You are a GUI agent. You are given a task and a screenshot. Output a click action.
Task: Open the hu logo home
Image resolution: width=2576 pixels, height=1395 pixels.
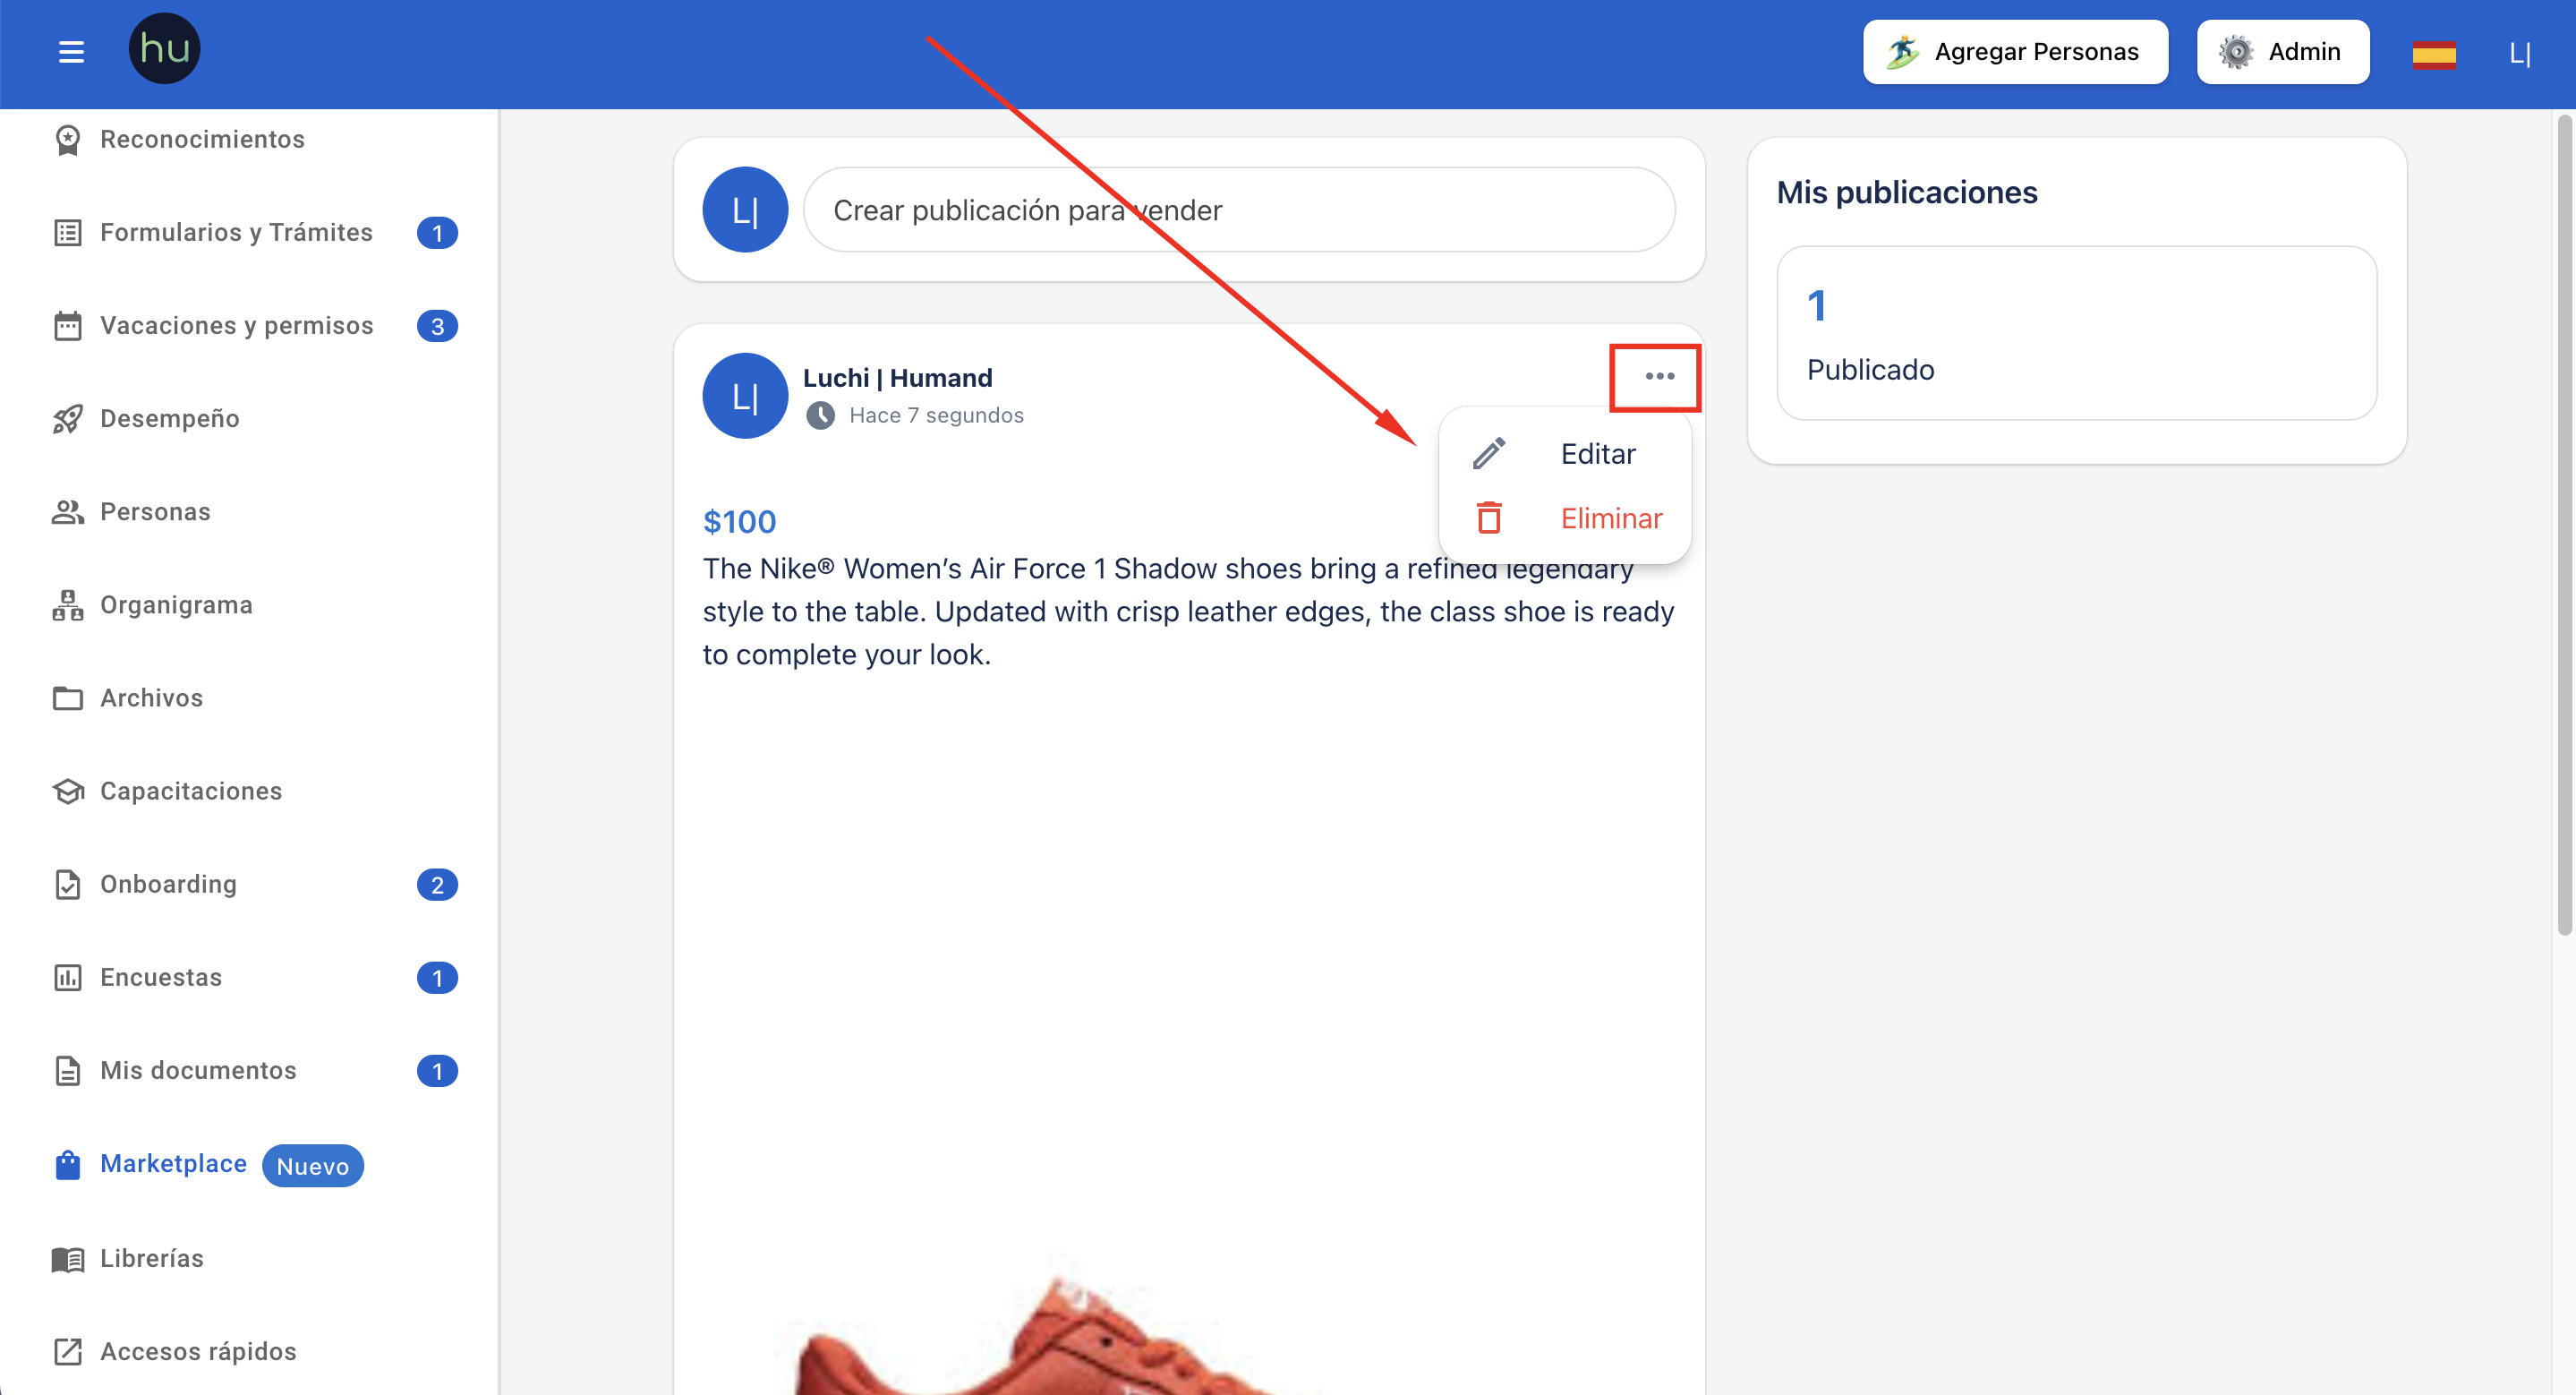pyautogui.click(x=164, y=48)
